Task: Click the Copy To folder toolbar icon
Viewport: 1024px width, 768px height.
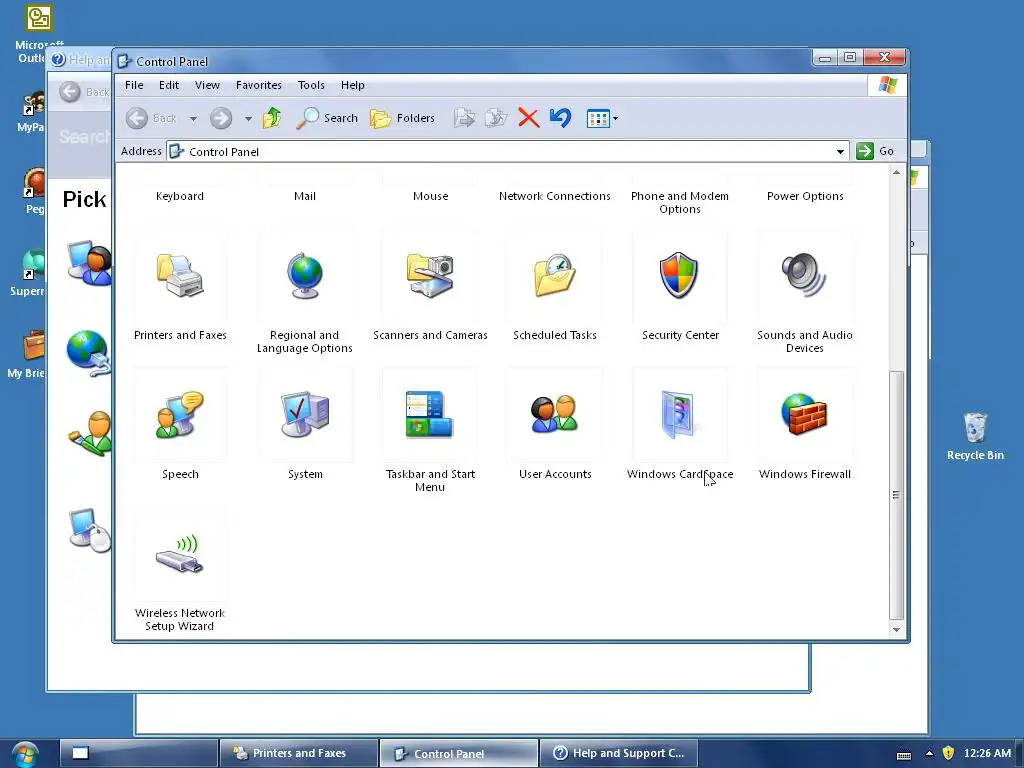Action: [x=496, y=118]
